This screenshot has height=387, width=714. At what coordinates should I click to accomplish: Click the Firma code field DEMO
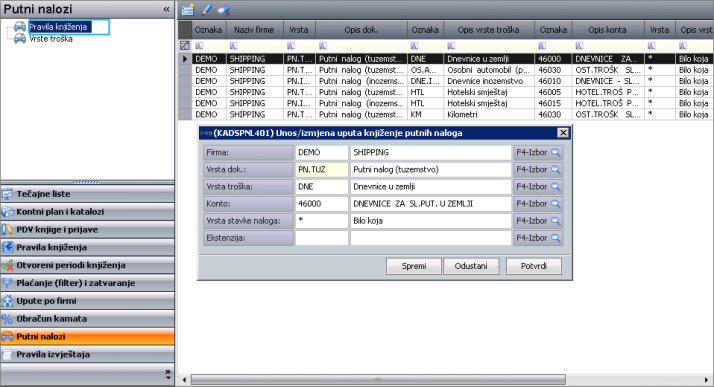coord(321,153)
